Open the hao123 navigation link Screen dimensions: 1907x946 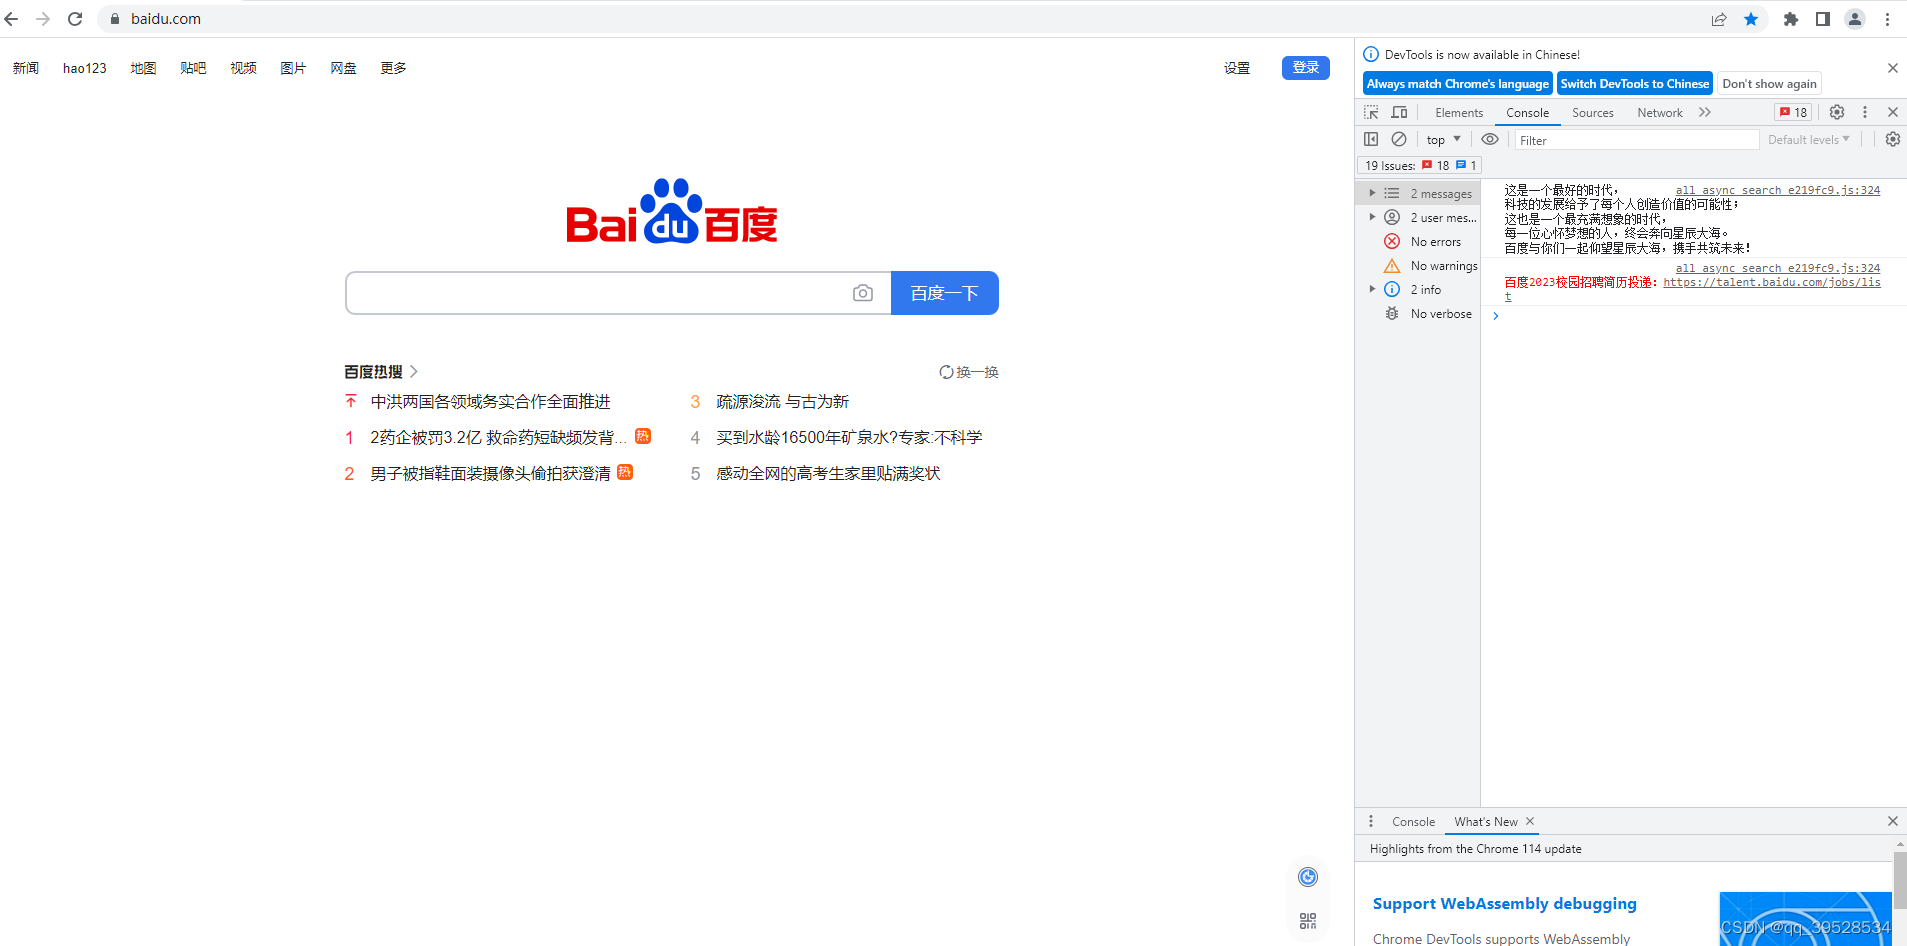click(x=85, y=68)
